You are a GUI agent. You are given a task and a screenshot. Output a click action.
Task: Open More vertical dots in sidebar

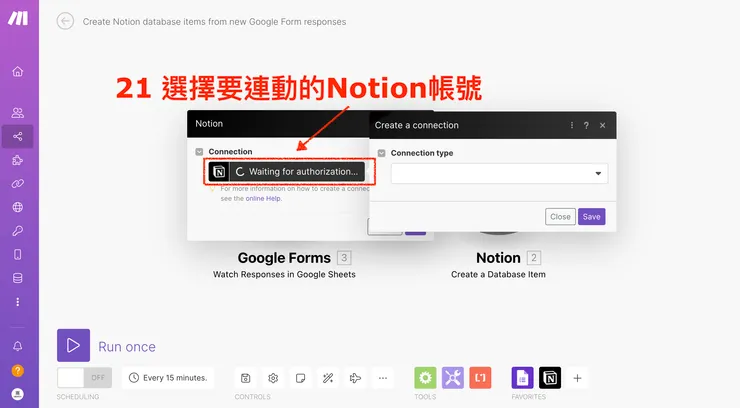pyautogui.click(x=17, y=302)
